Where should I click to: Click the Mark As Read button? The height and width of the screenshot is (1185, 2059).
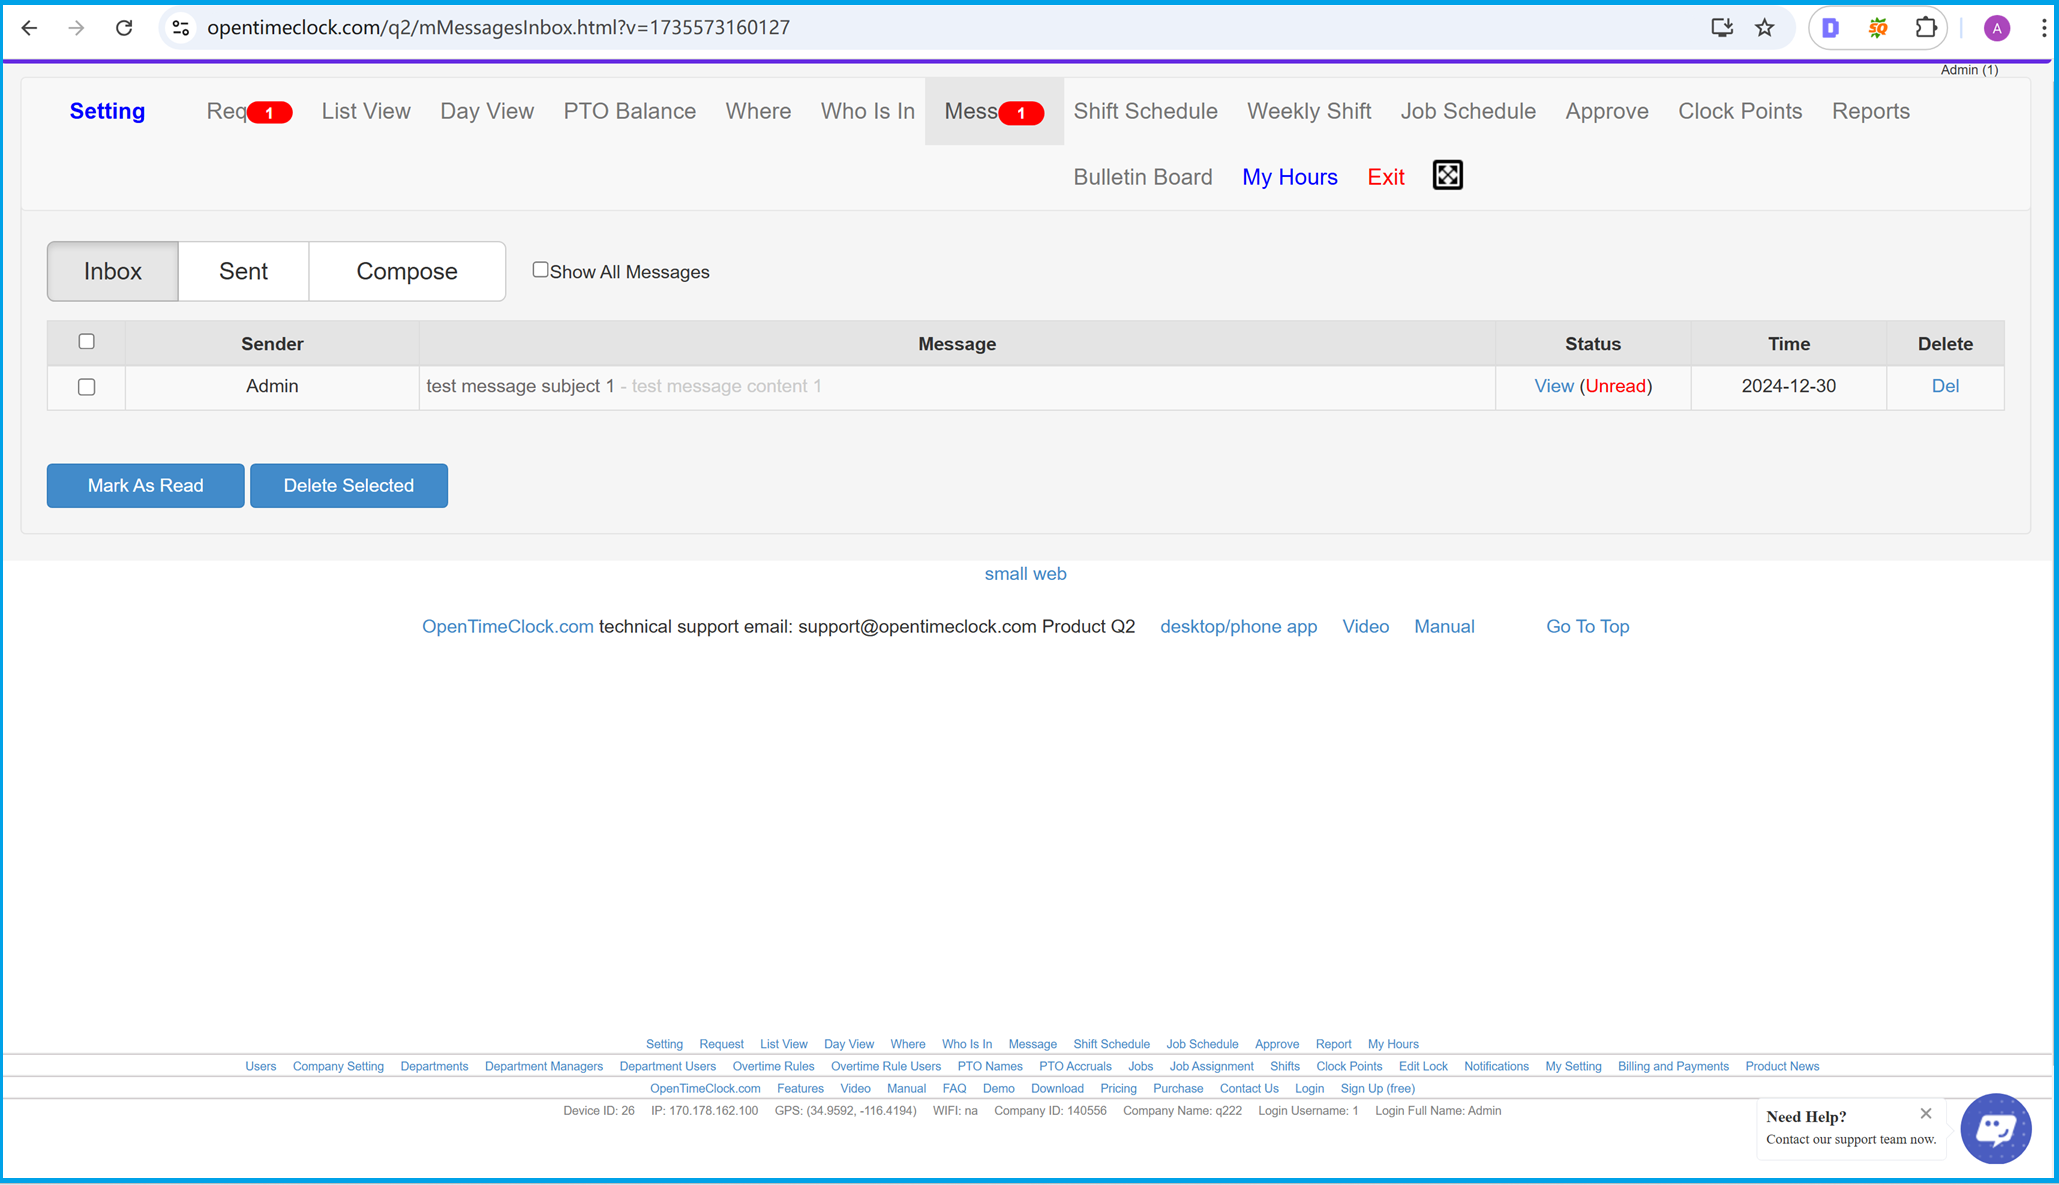point(146,485)
